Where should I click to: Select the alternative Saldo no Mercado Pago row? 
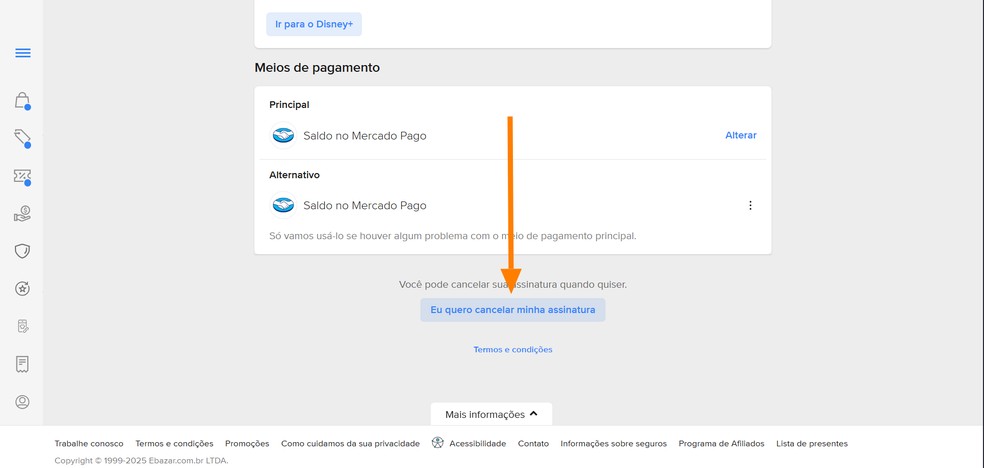tap(364, 205)
